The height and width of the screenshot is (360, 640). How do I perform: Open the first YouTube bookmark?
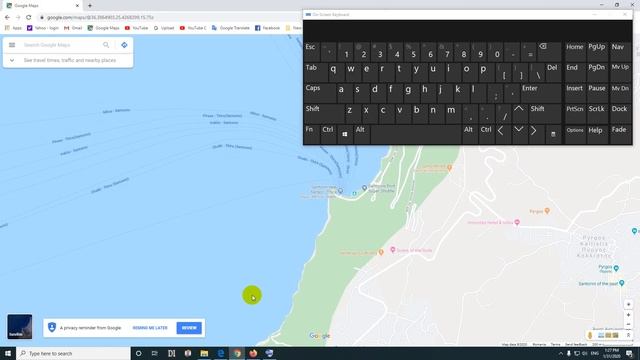(136, 28)
